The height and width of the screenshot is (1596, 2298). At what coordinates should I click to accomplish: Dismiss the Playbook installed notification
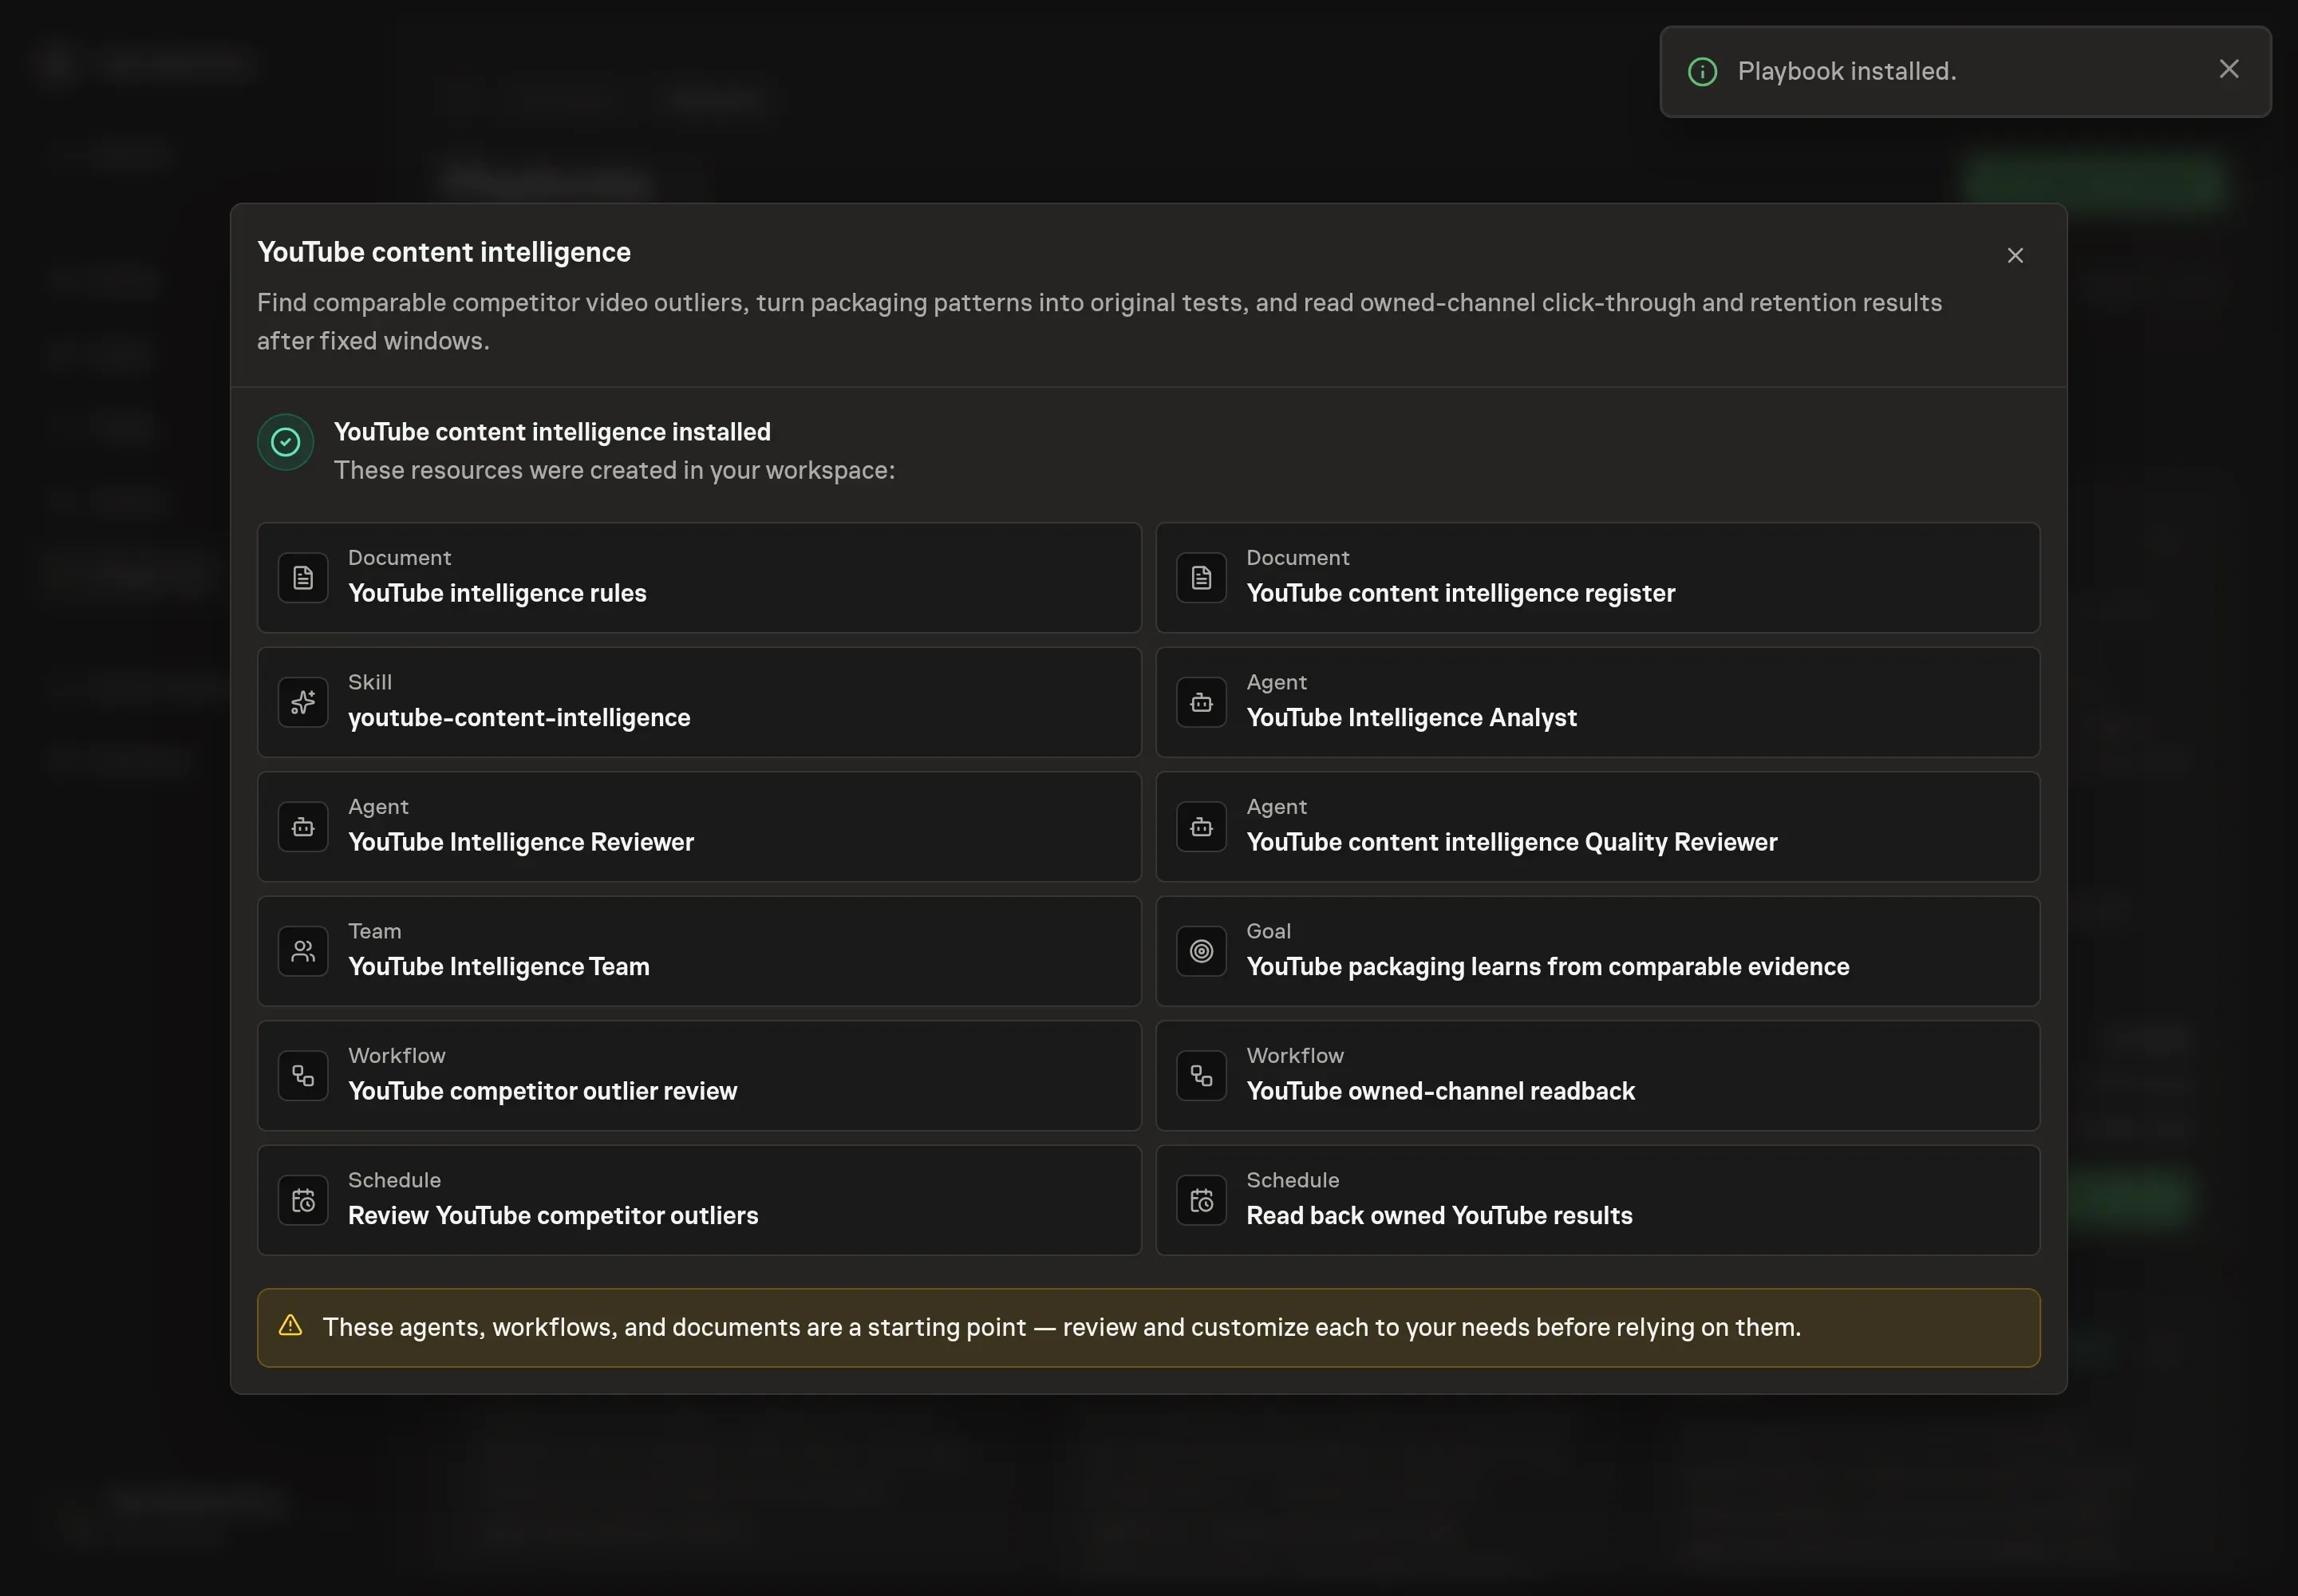[2229, 69]
